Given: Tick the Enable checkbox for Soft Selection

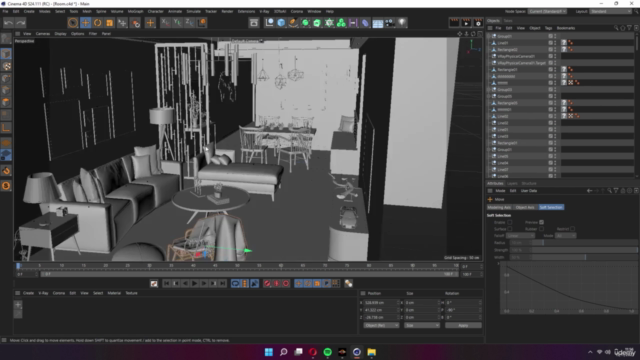Looking at the screenshot, I should coord(510,222).
